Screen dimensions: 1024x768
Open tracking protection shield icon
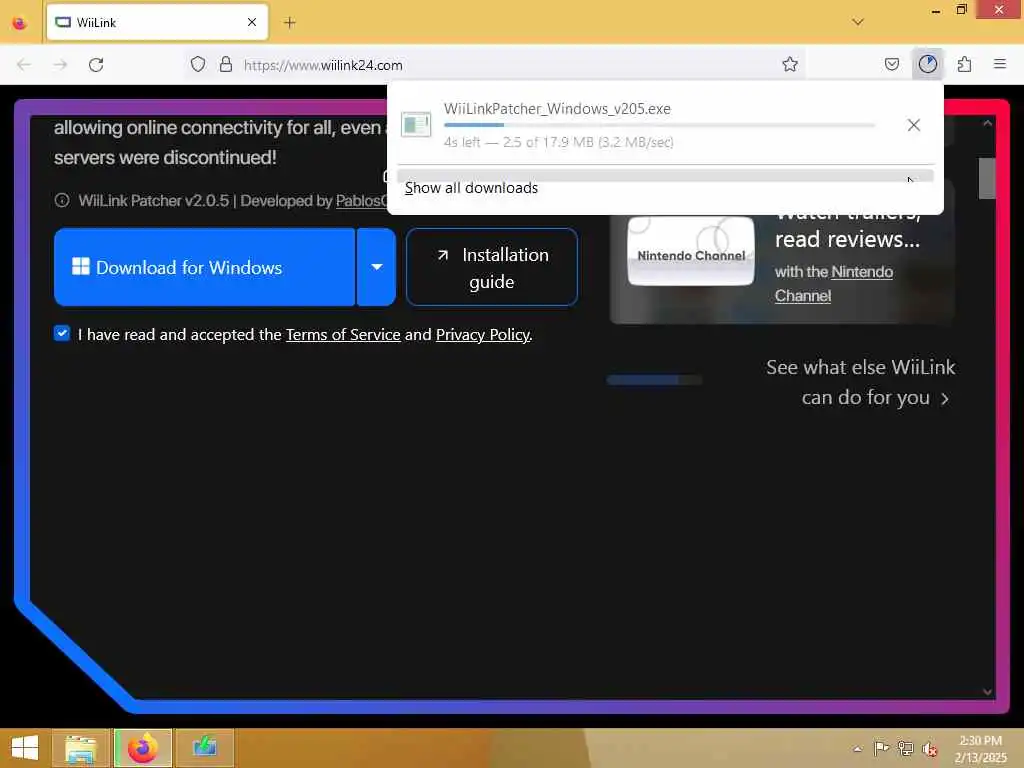pos(198,64)
